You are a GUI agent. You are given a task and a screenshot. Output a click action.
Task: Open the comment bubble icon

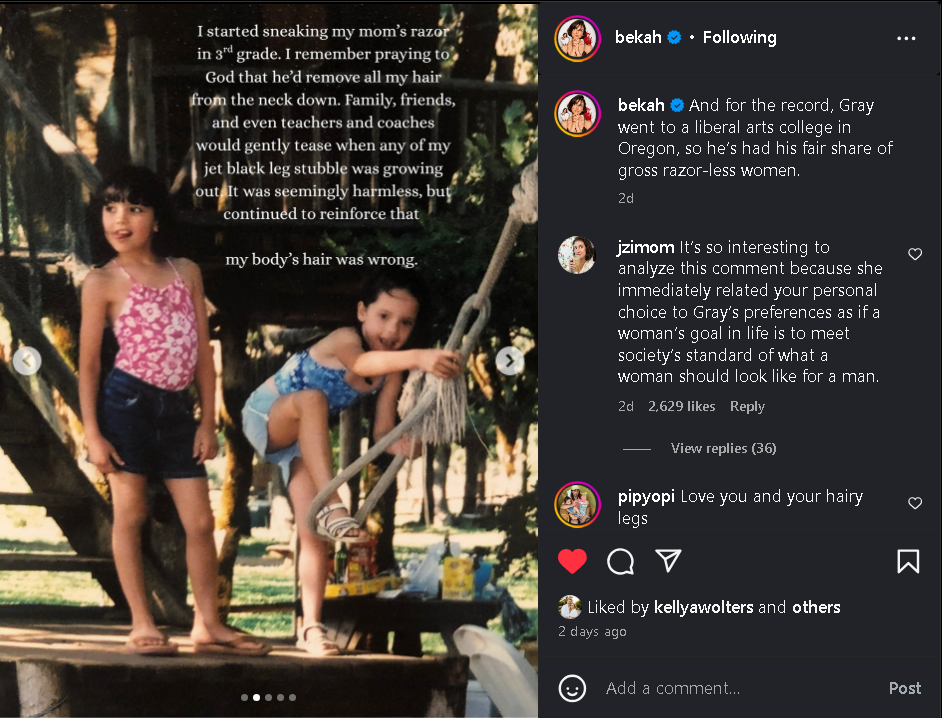tap(621, 561)
